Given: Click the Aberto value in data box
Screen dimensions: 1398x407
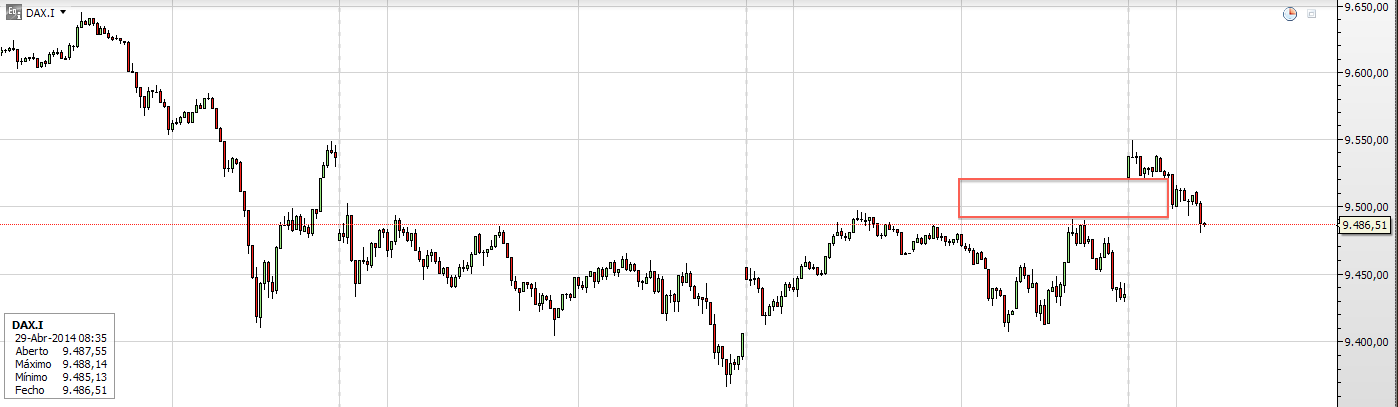Looking at the screenshot, I should [84, 352].
